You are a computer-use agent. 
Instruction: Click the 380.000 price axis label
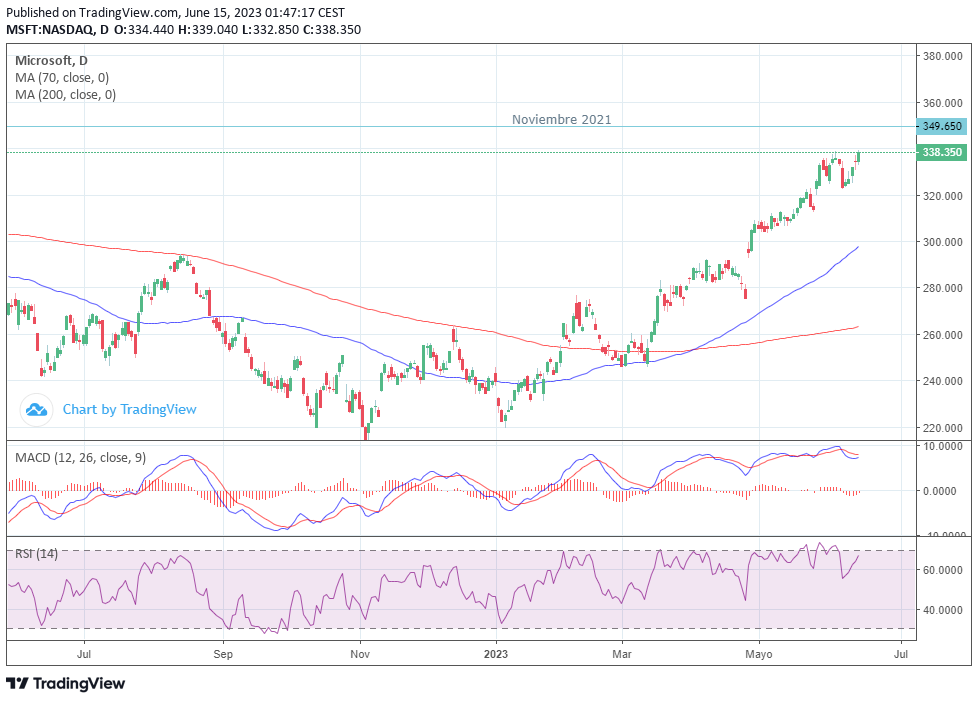[942, 56]
